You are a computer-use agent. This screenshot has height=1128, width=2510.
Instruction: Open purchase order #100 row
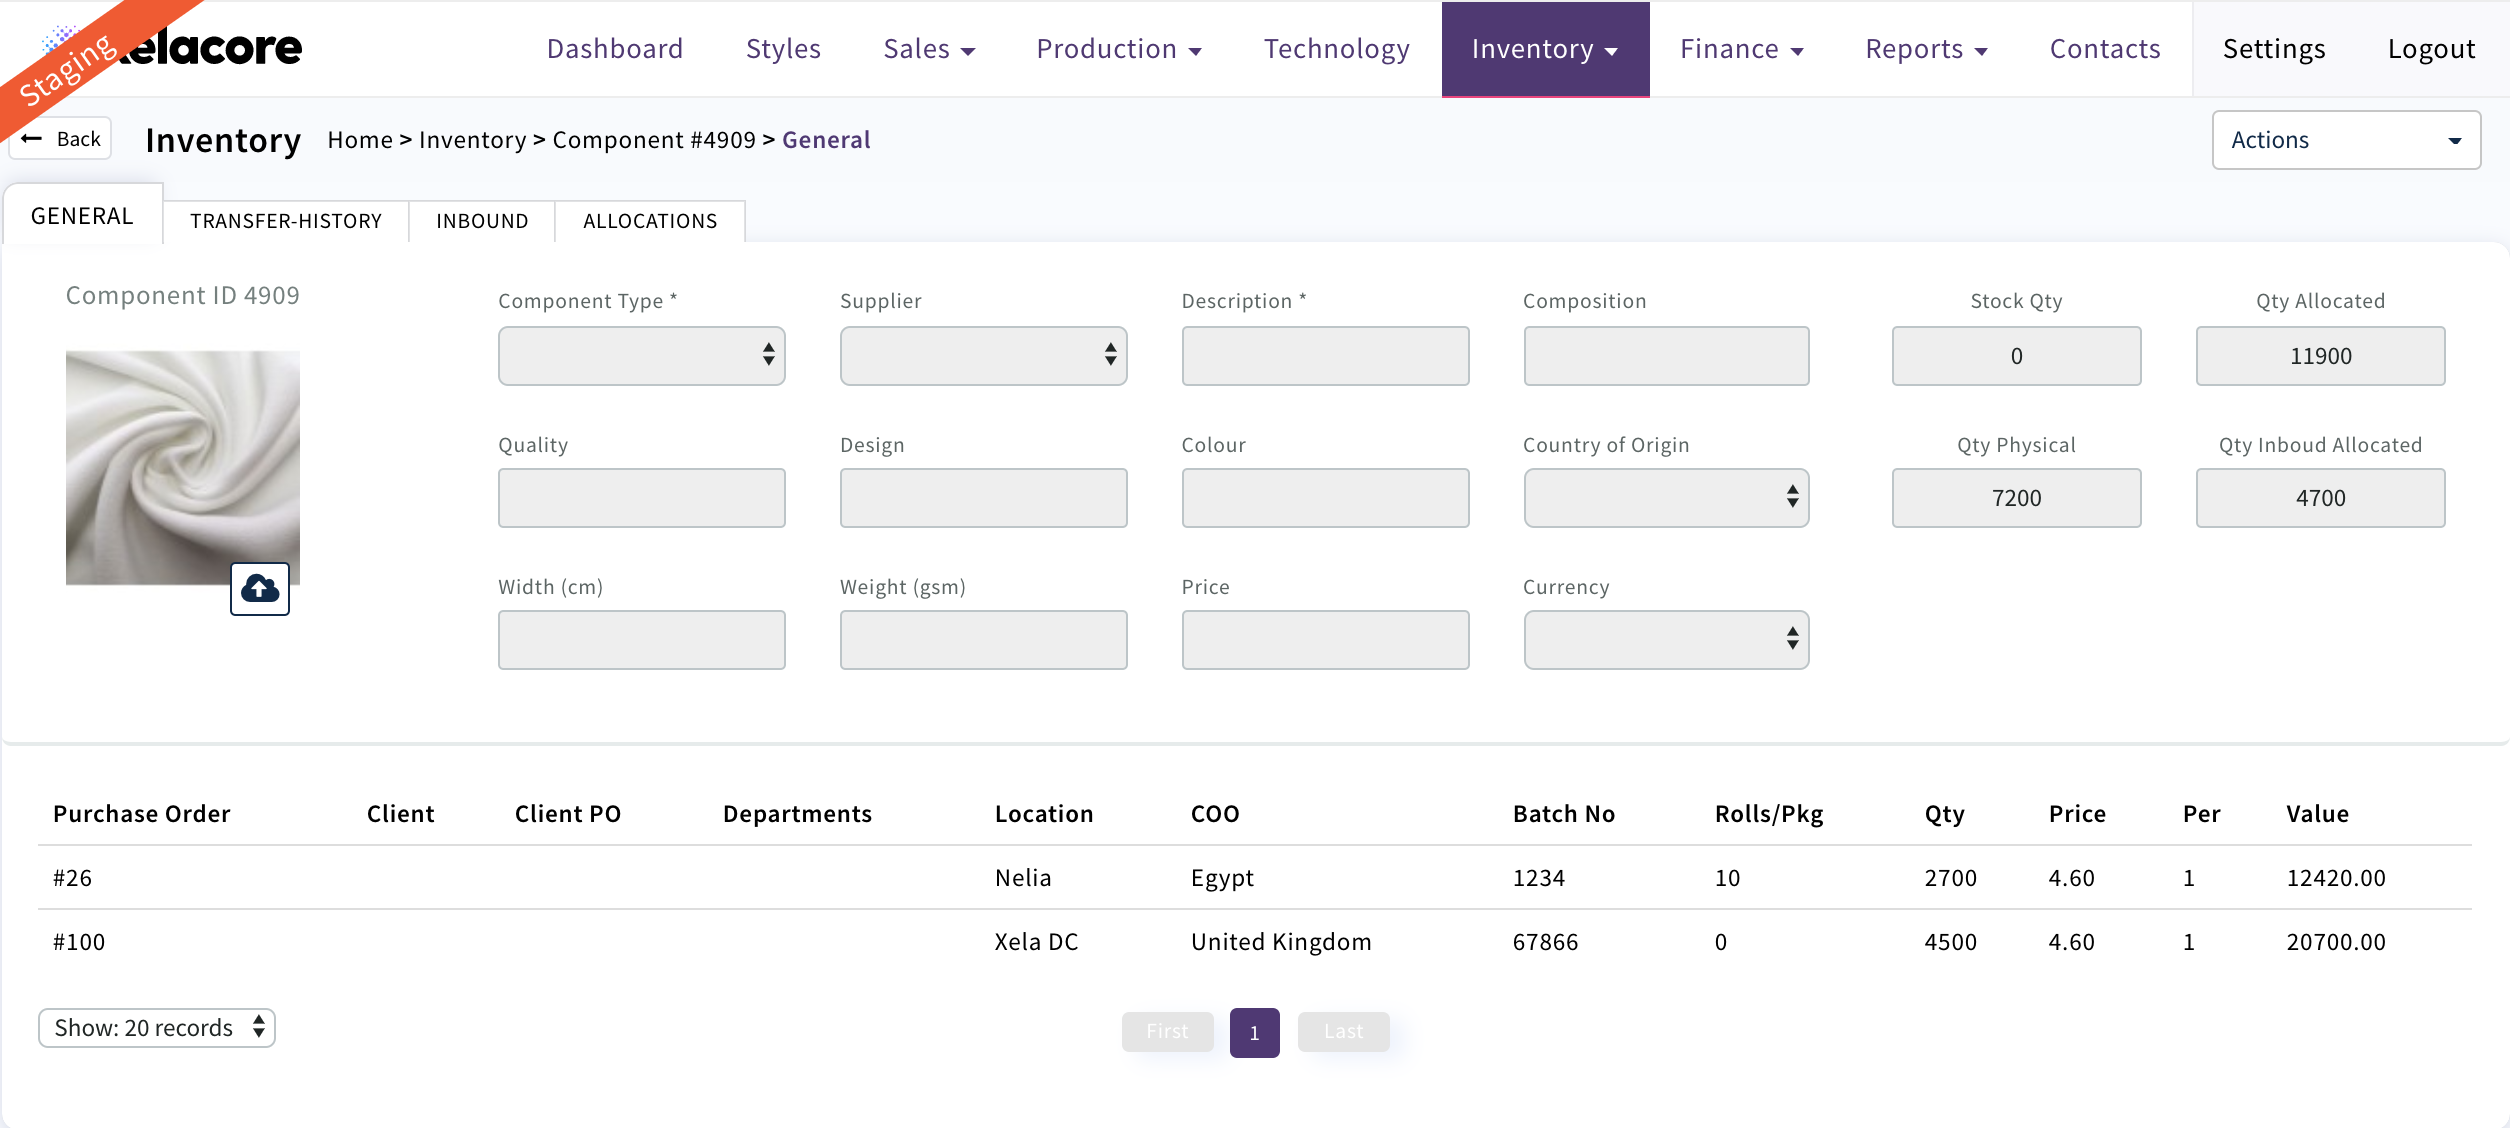pyautogui.click(x=79, y=942)
